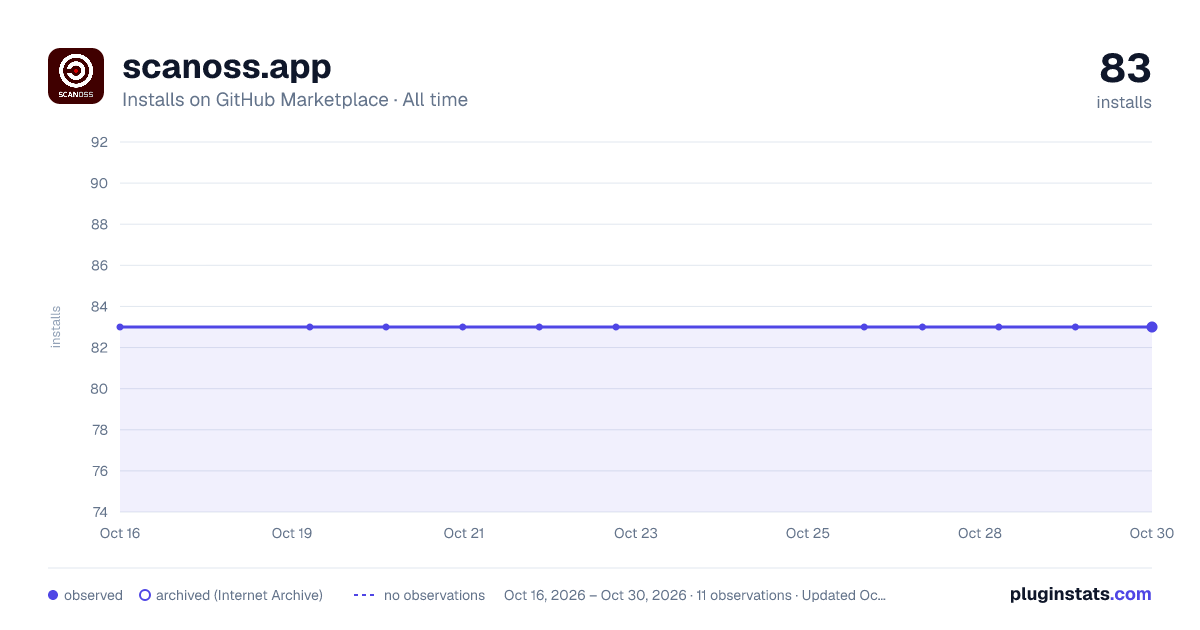Click the 78 y-axis value
Screen dimensions: 1200x630
click(x=99, y=430)
